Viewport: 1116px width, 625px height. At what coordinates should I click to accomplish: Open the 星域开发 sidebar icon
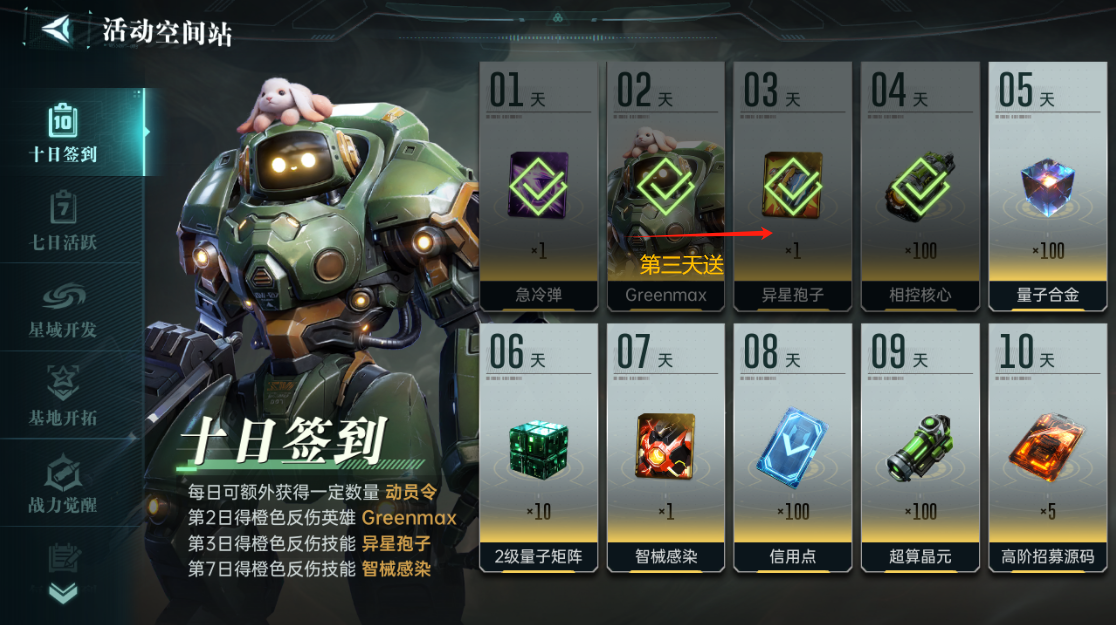(x=63, y=308)
